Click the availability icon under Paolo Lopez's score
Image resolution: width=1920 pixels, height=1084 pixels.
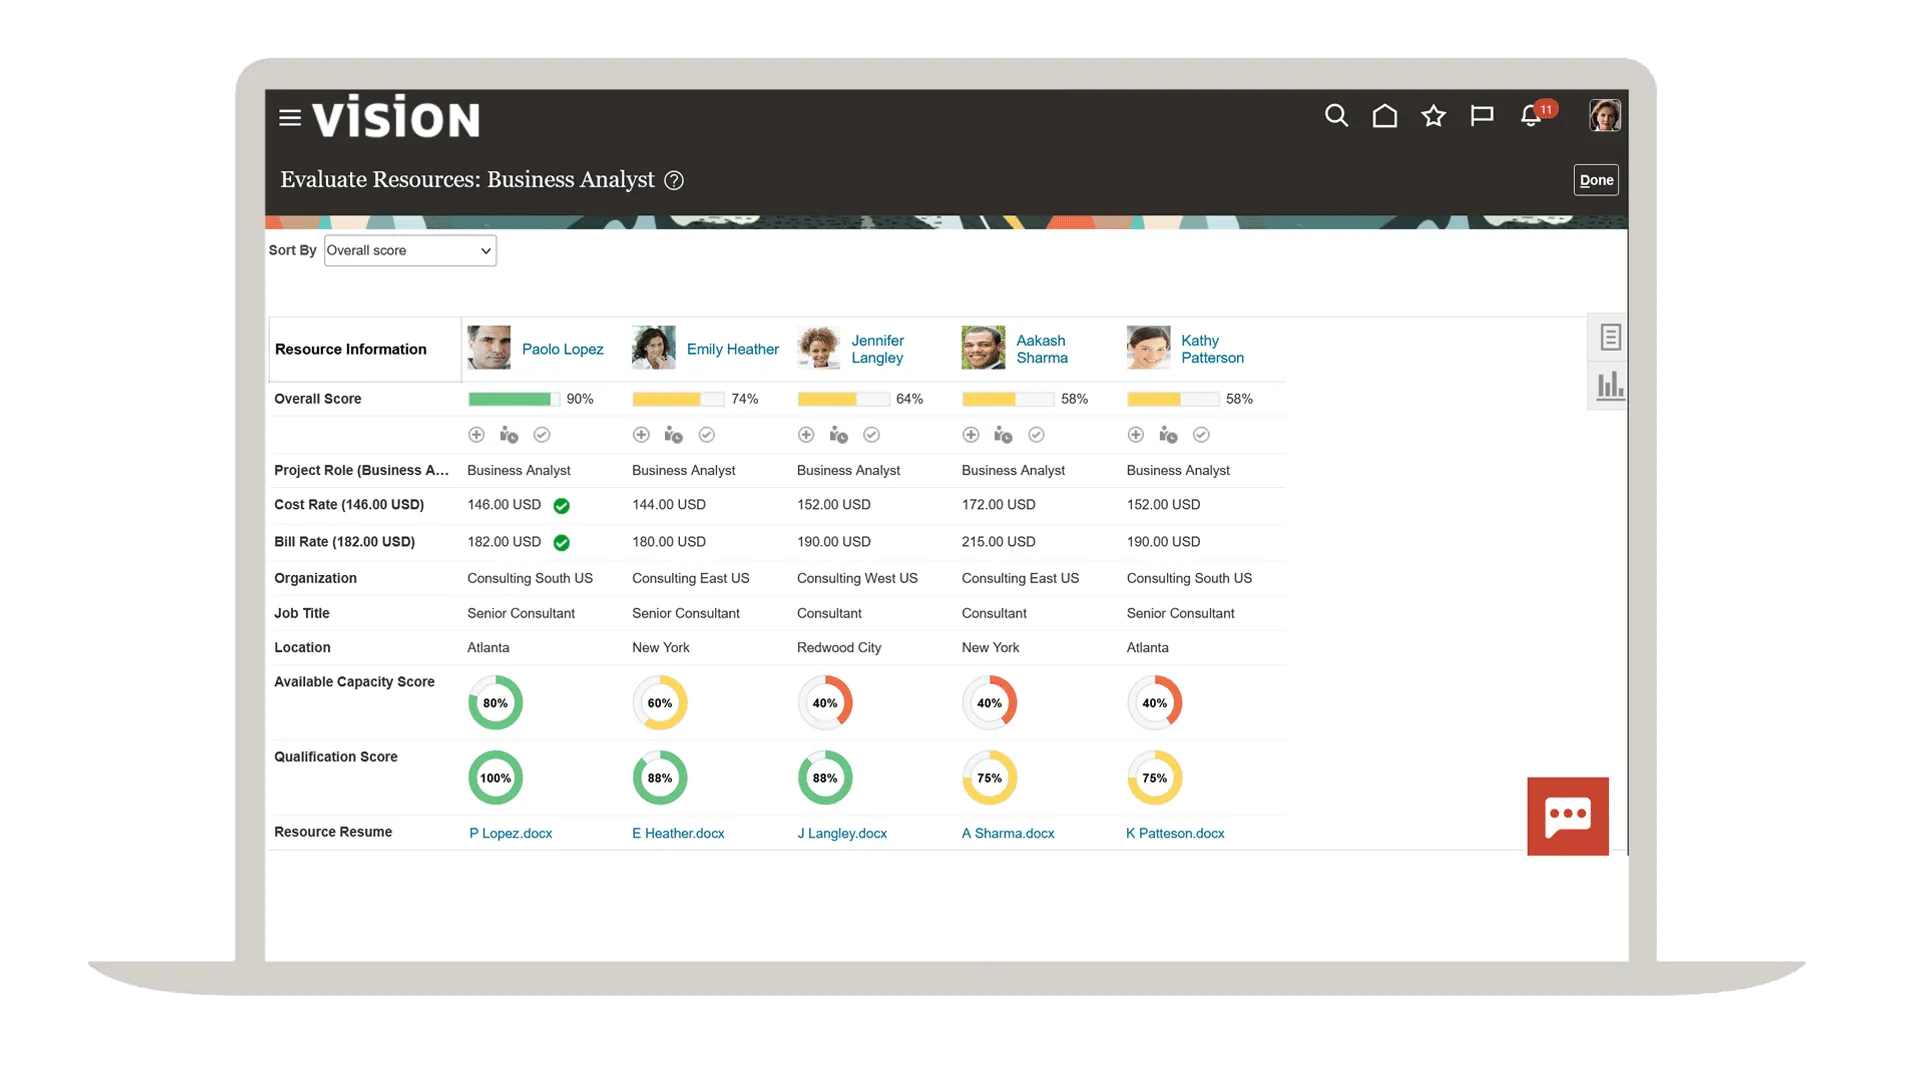tap(509, 435)
